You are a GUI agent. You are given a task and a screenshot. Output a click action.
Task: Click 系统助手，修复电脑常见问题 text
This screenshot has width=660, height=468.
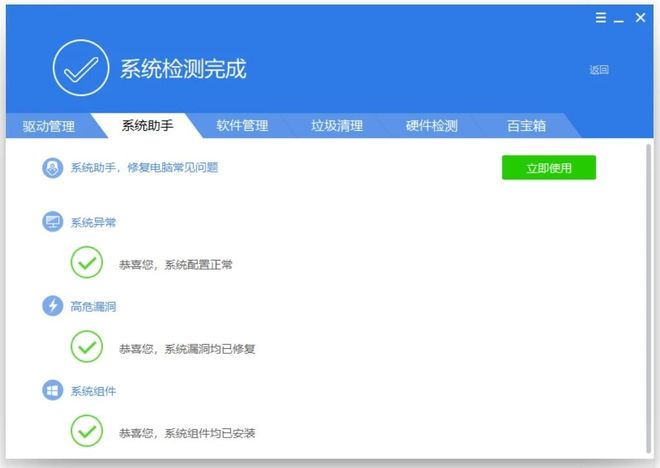[144, 168]
